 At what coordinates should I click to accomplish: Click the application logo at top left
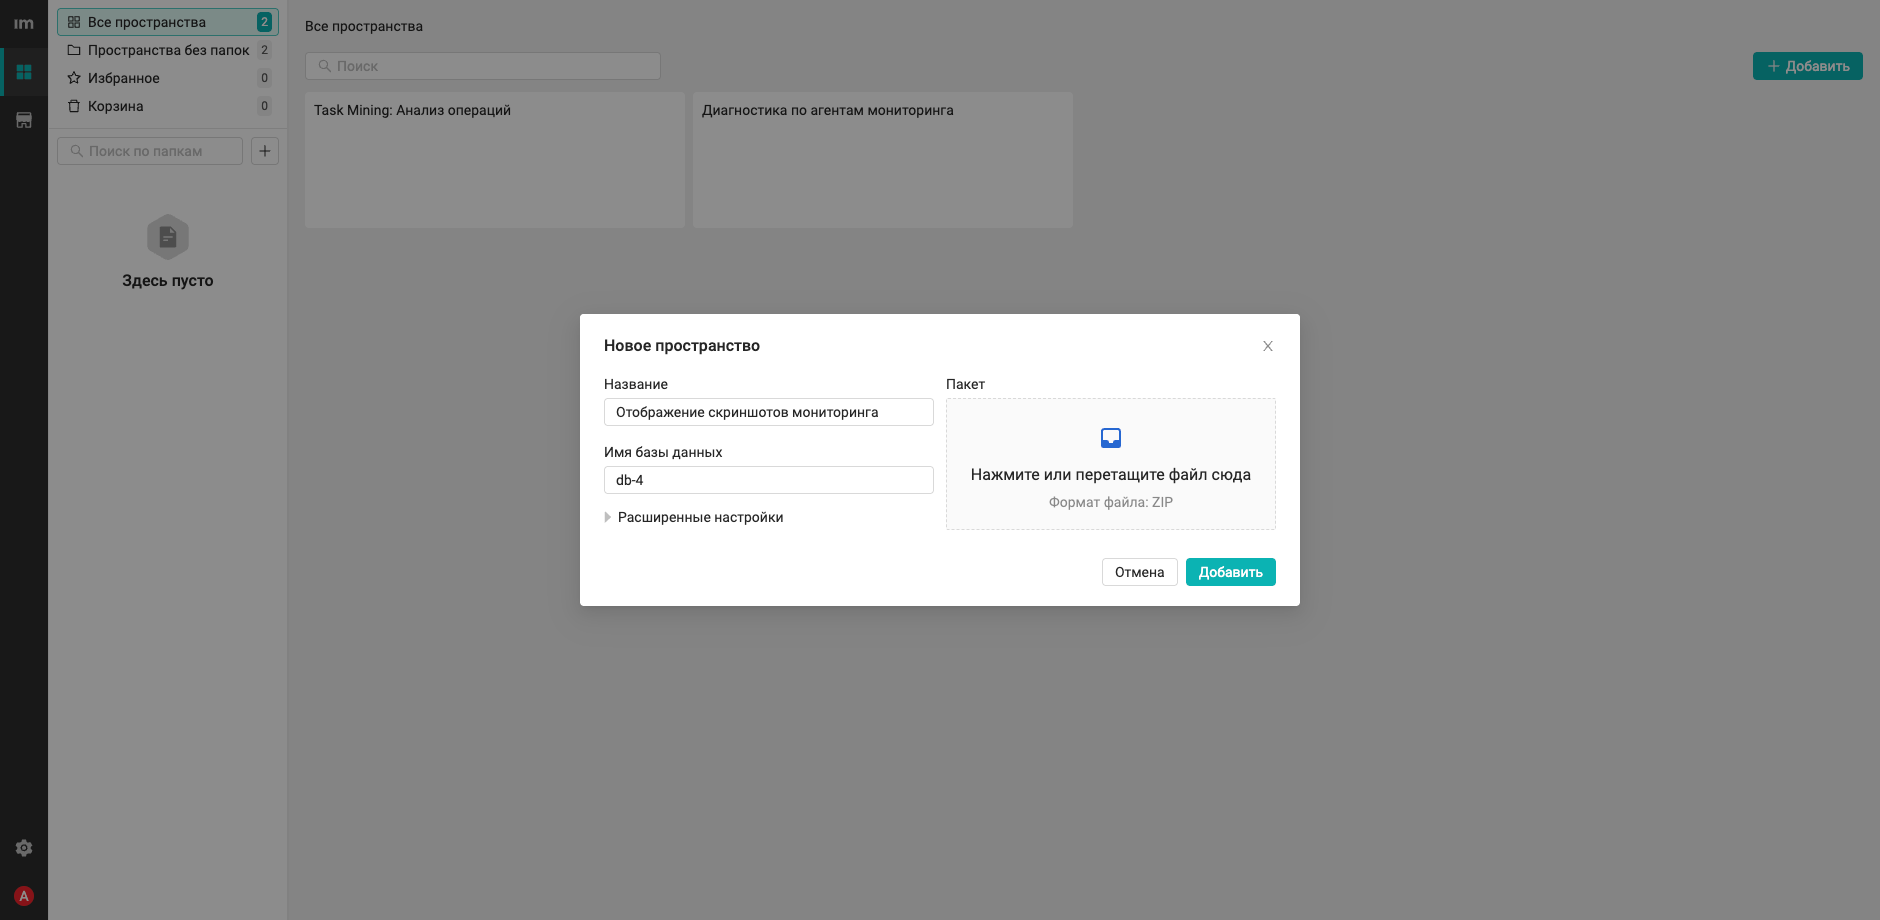click(24, 23)
